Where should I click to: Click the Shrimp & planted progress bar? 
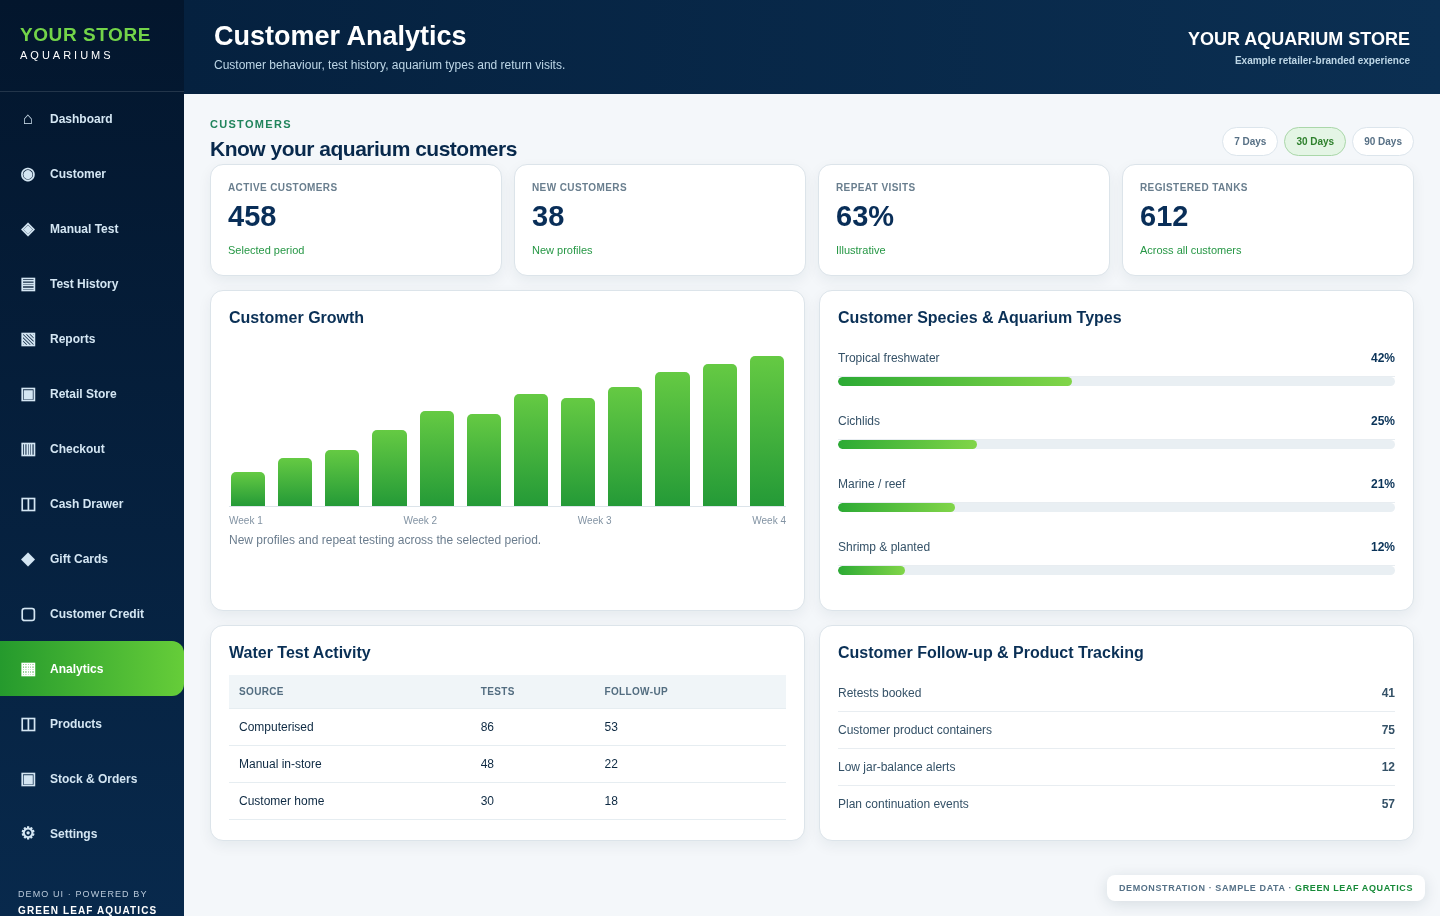[1116, 571]
